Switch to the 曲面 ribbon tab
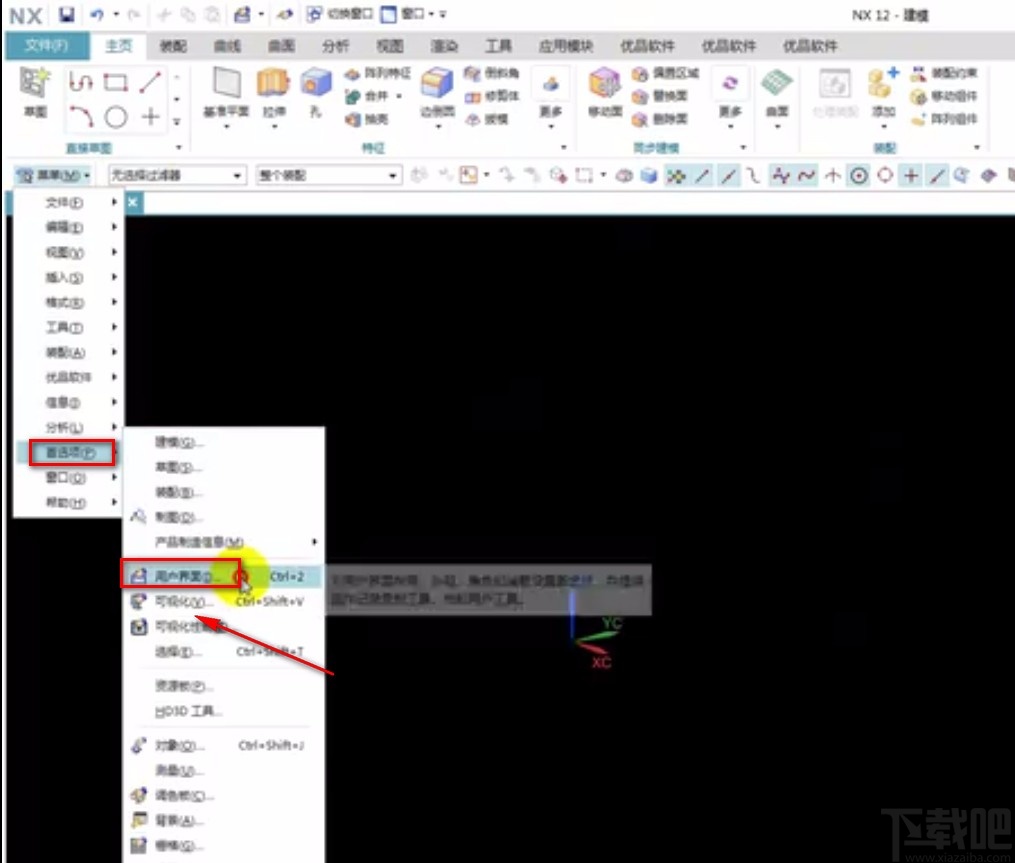 [x=281, y=46]
